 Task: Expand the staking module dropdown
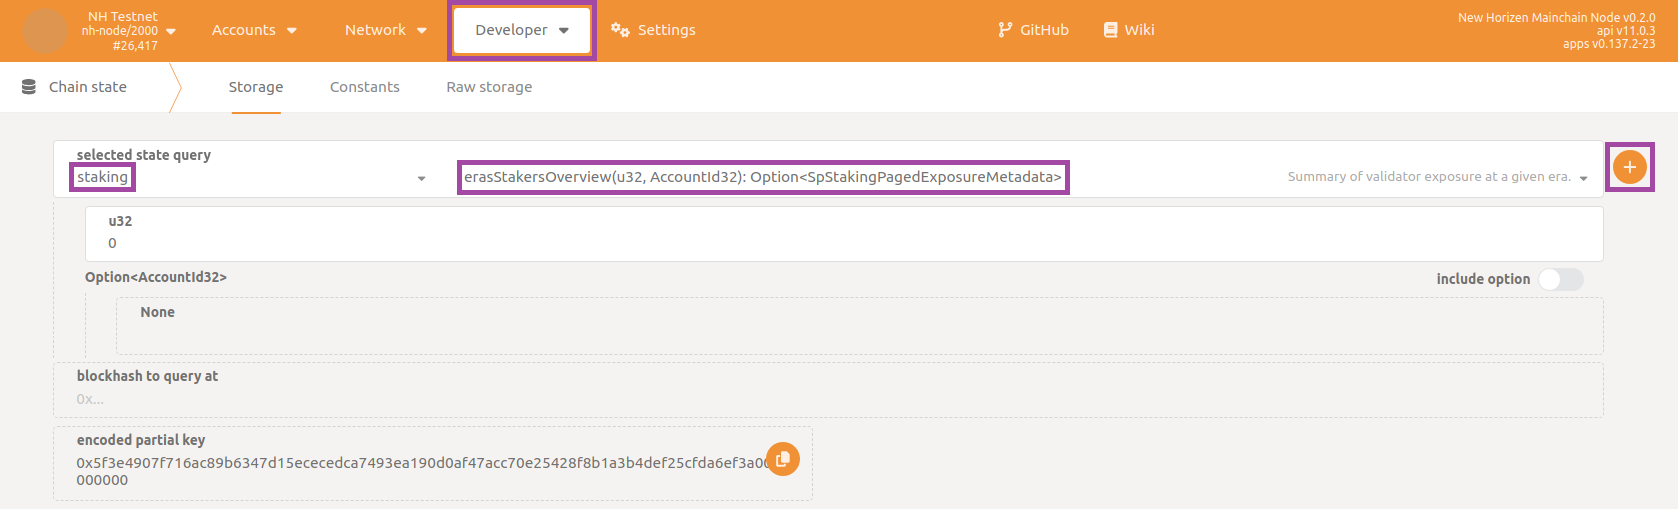click(421, 178)
